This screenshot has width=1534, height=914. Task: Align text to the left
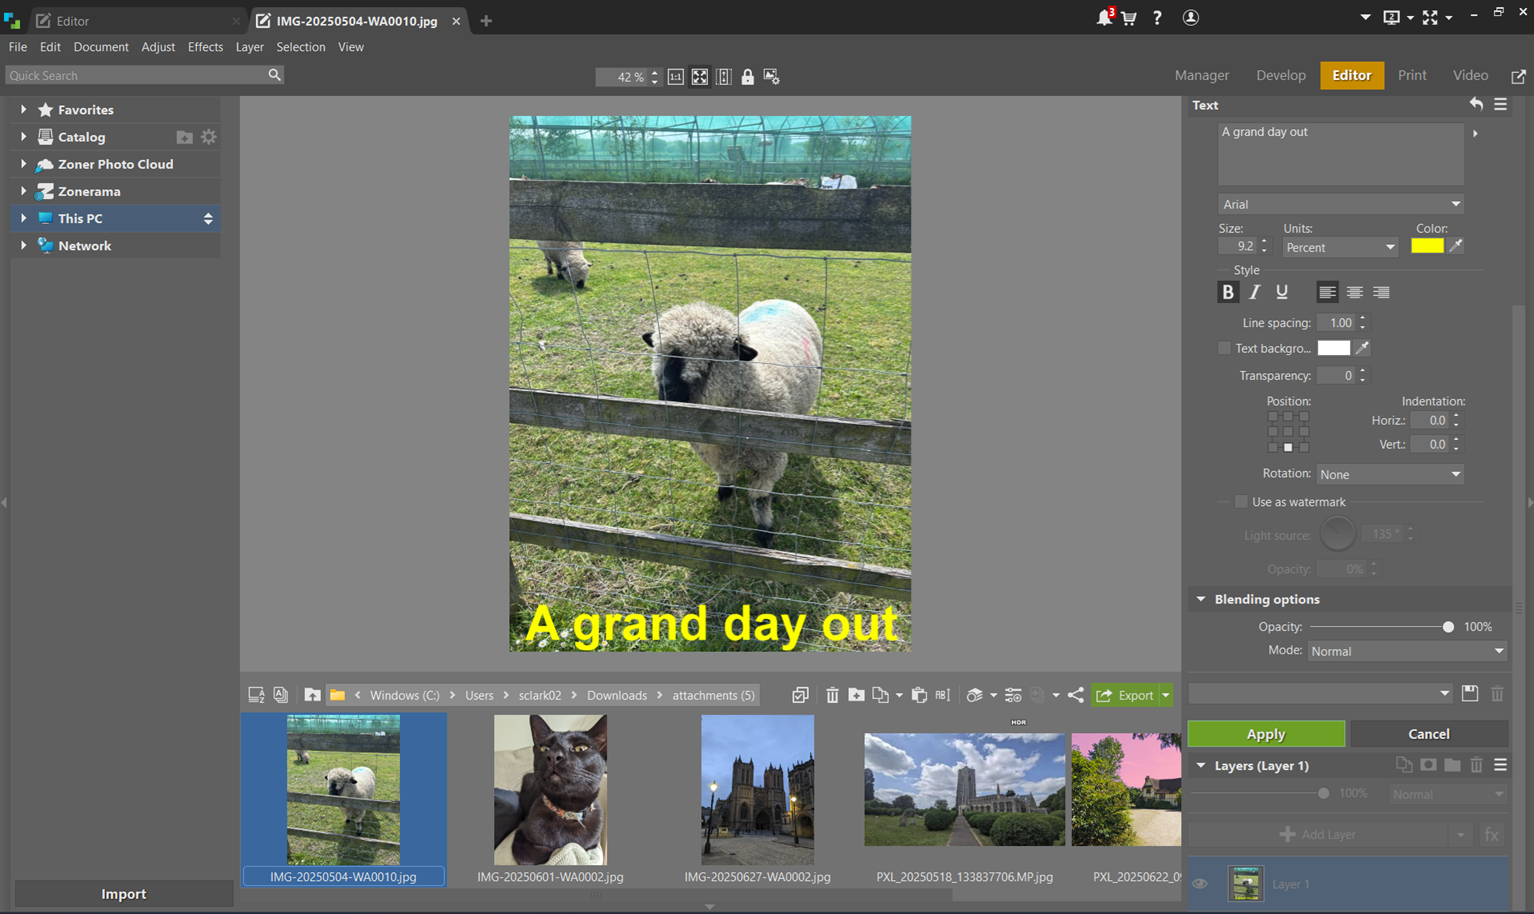[x=1327, y=292]
